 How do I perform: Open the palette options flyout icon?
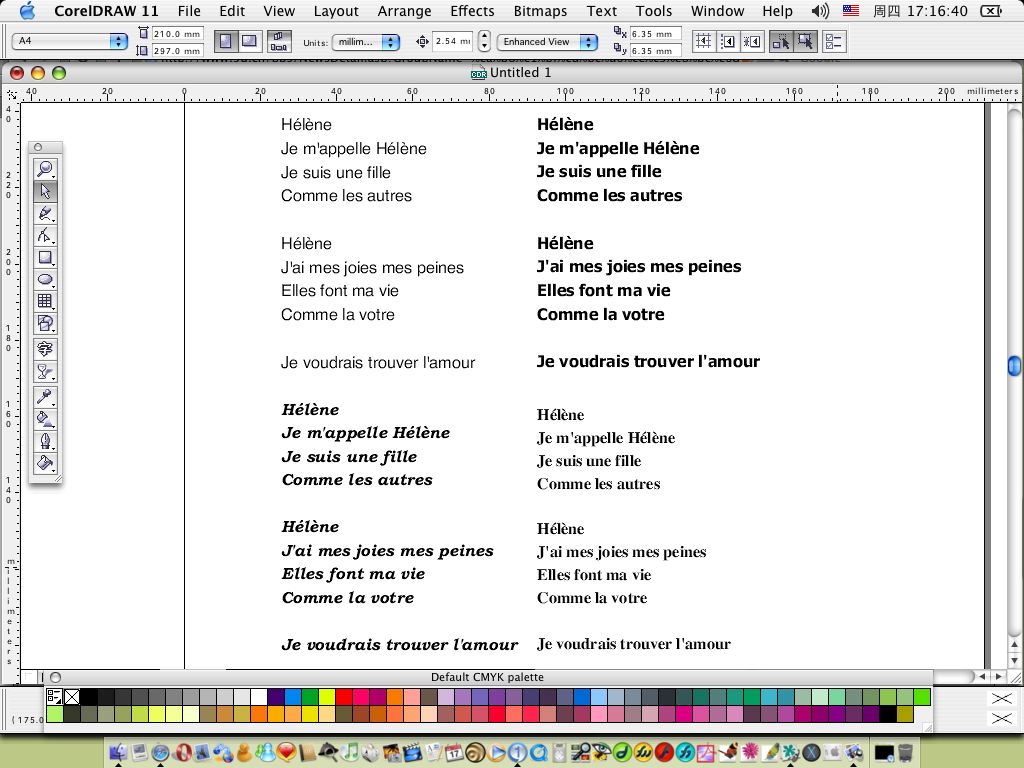tap(54, 697)
